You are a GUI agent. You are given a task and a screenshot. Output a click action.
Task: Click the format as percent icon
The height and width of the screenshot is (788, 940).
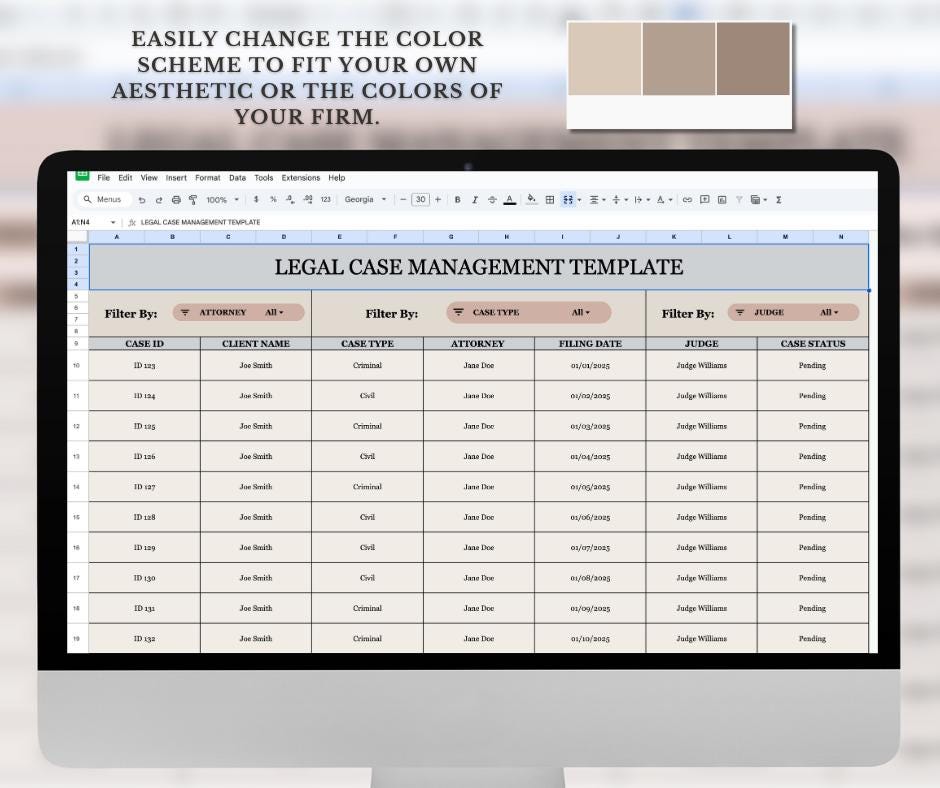(274, 199)
